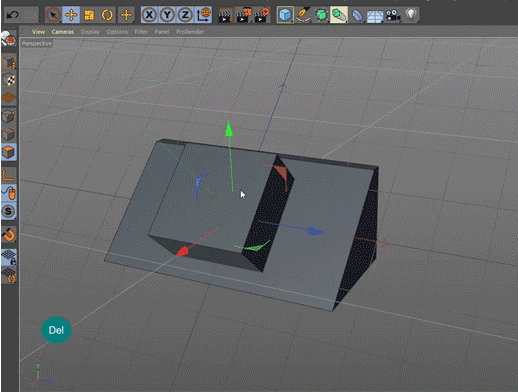Viewport: 518px width, 392px height.
Task: Expand the Cube primitive objects dropdown
Action: click(285, 15)
